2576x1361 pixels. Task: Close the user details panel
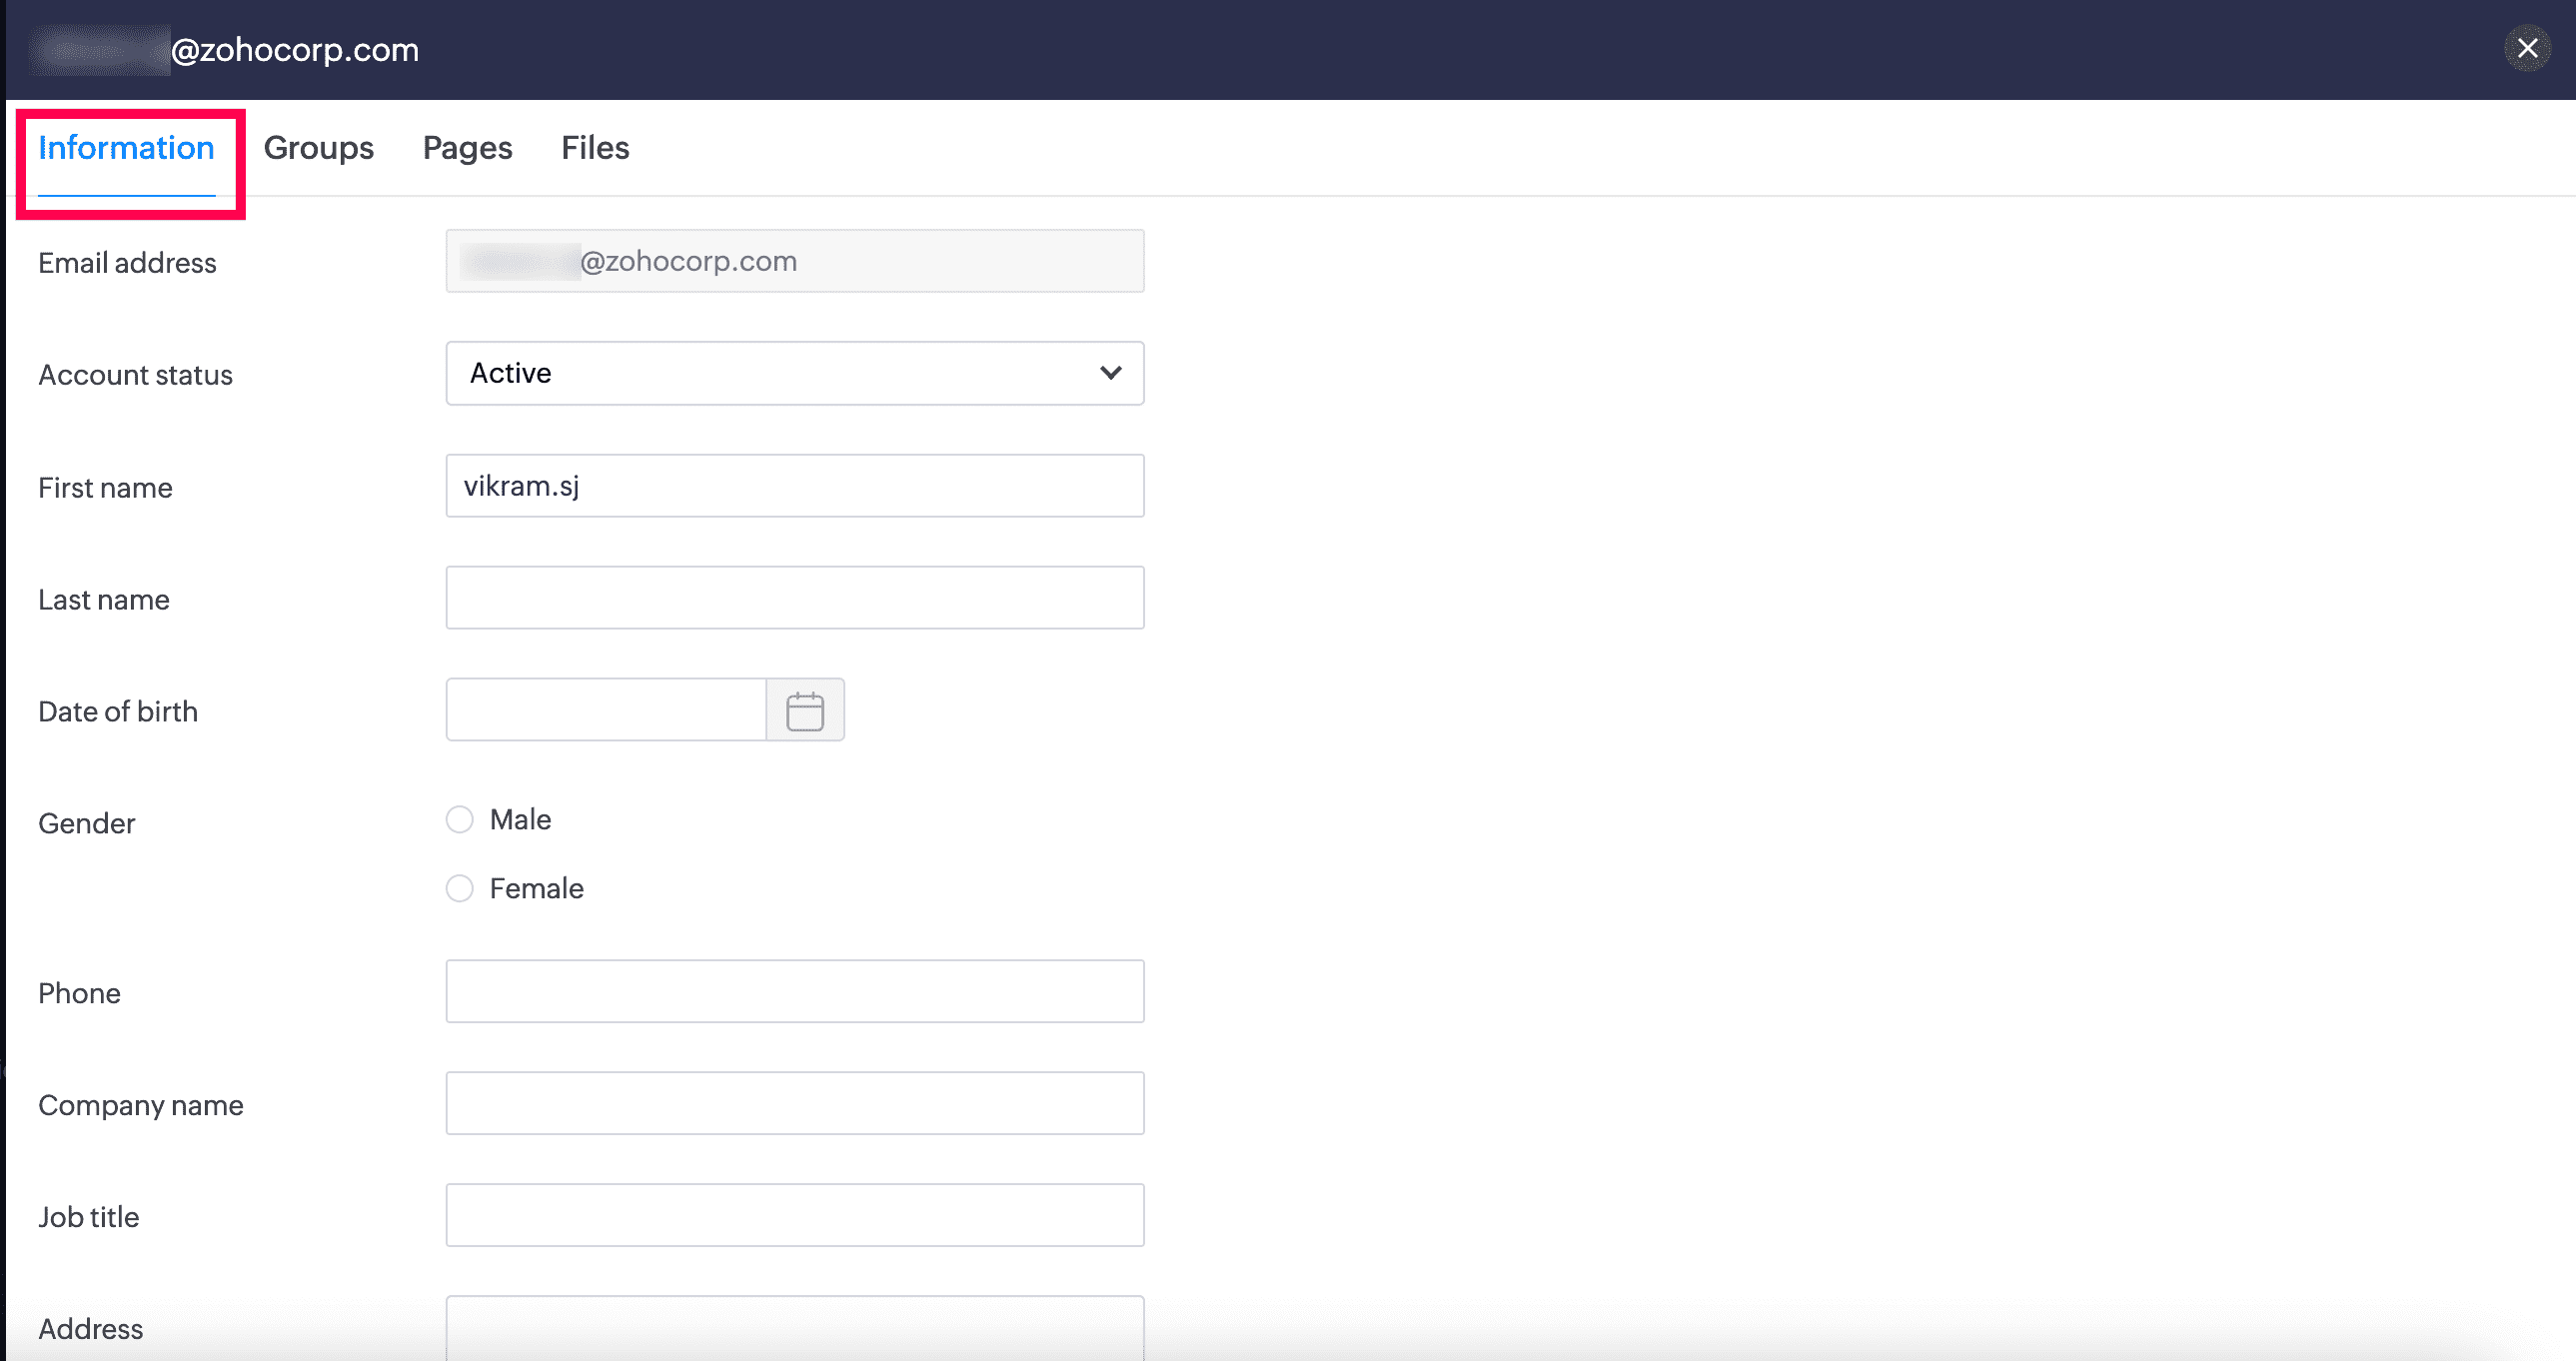(x=2527, y=48)
